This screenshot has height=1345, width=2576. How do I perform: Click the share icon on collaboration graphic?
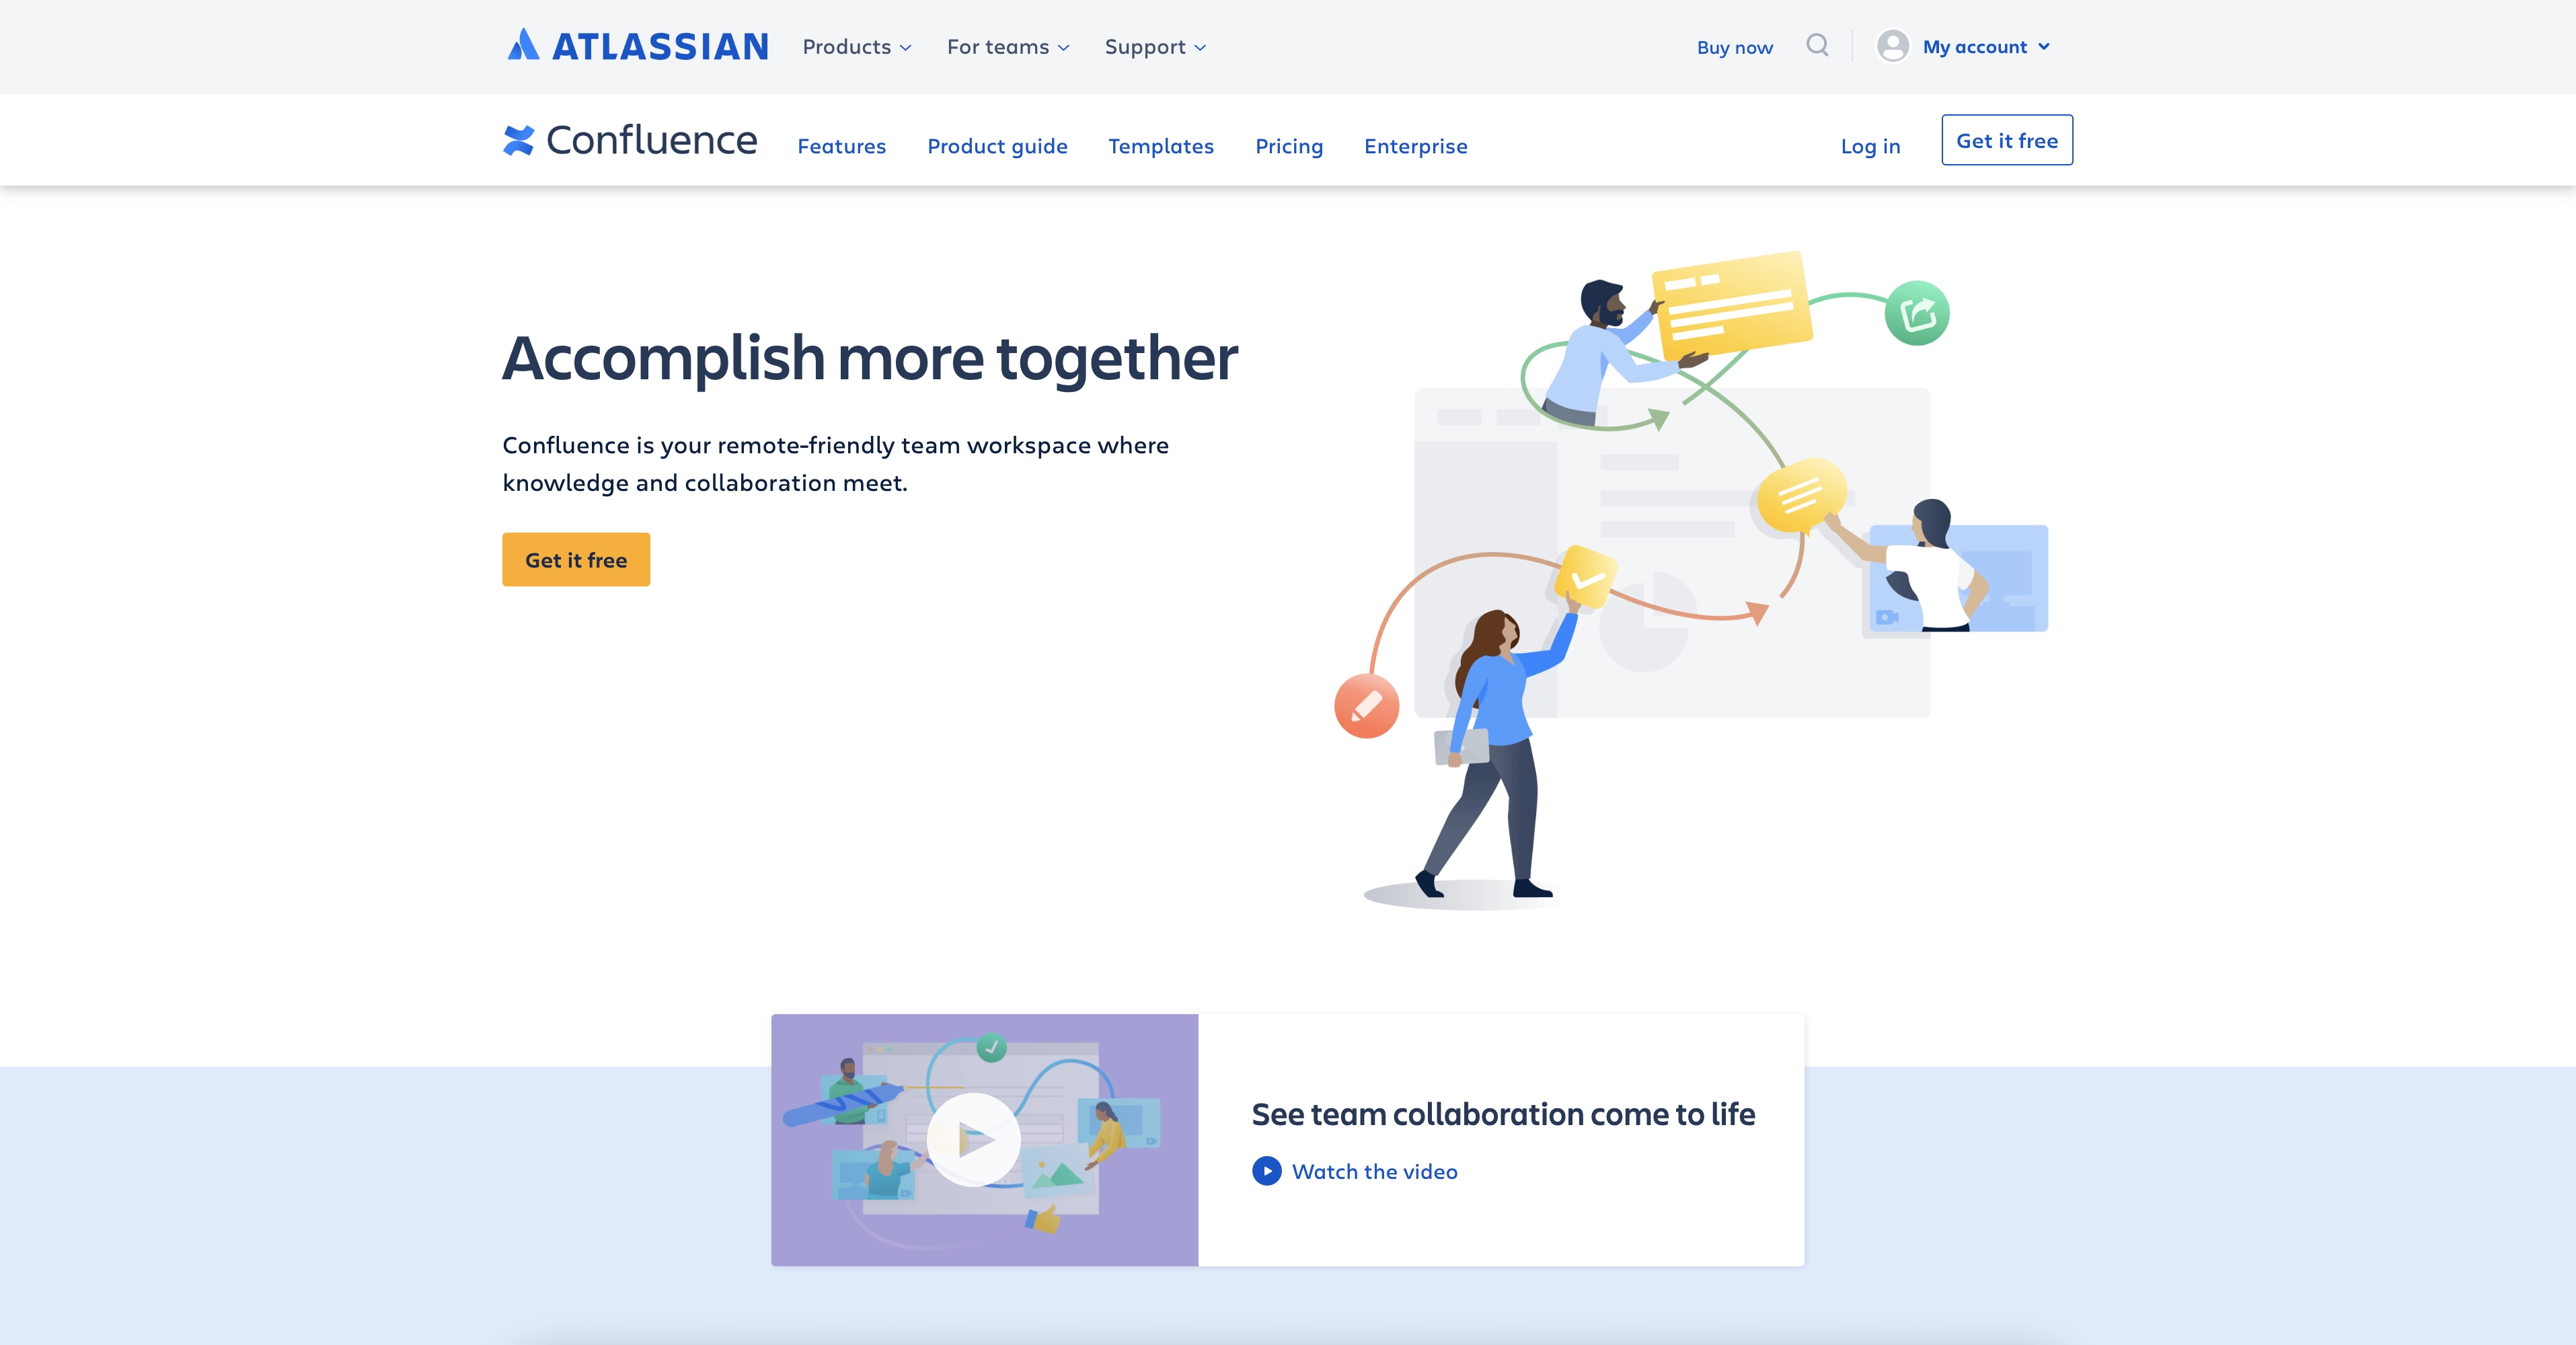(x=1920, y=311)
